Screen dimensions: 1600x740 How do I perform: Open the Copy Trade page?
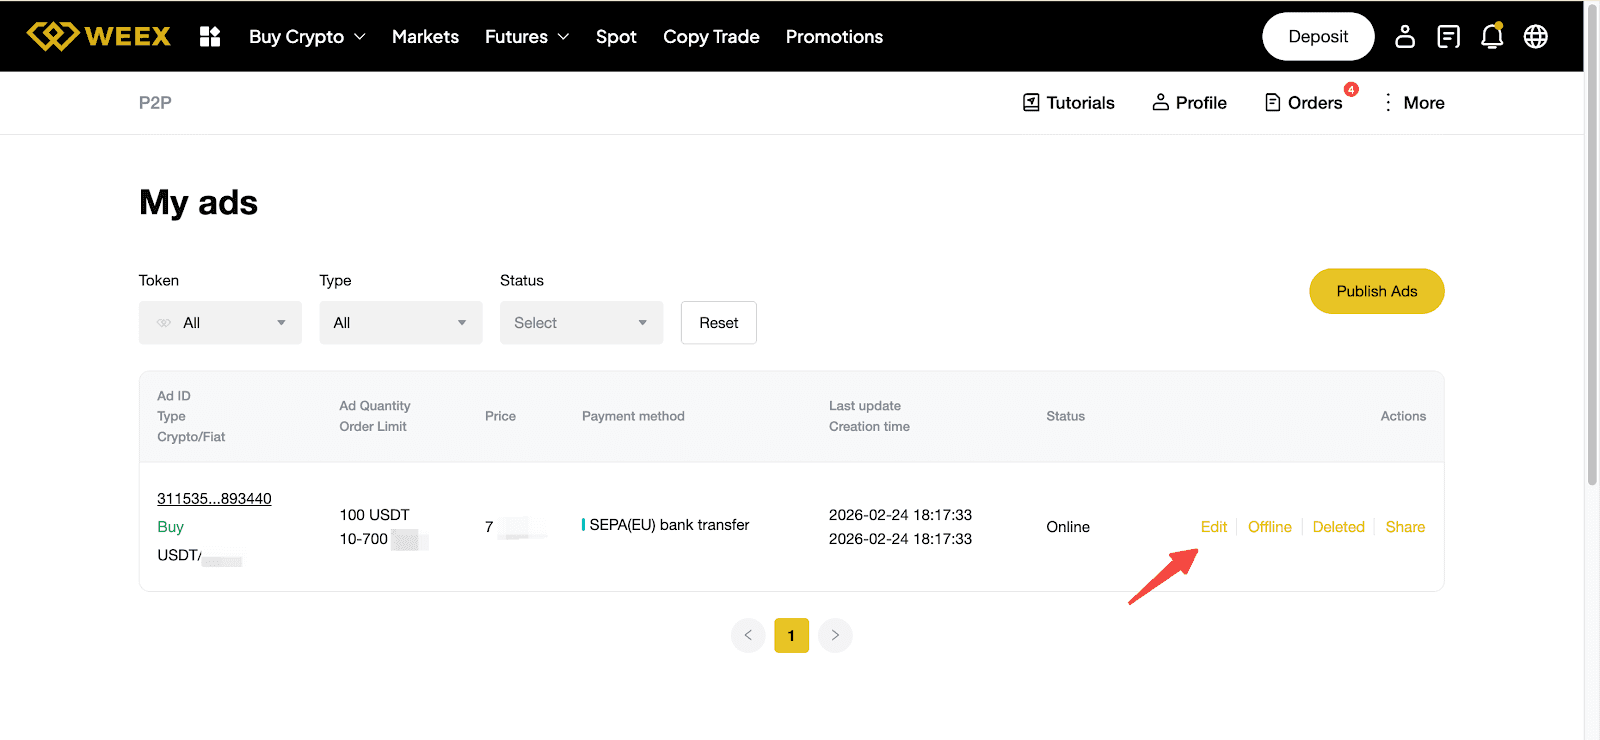[x=711, y=37]
